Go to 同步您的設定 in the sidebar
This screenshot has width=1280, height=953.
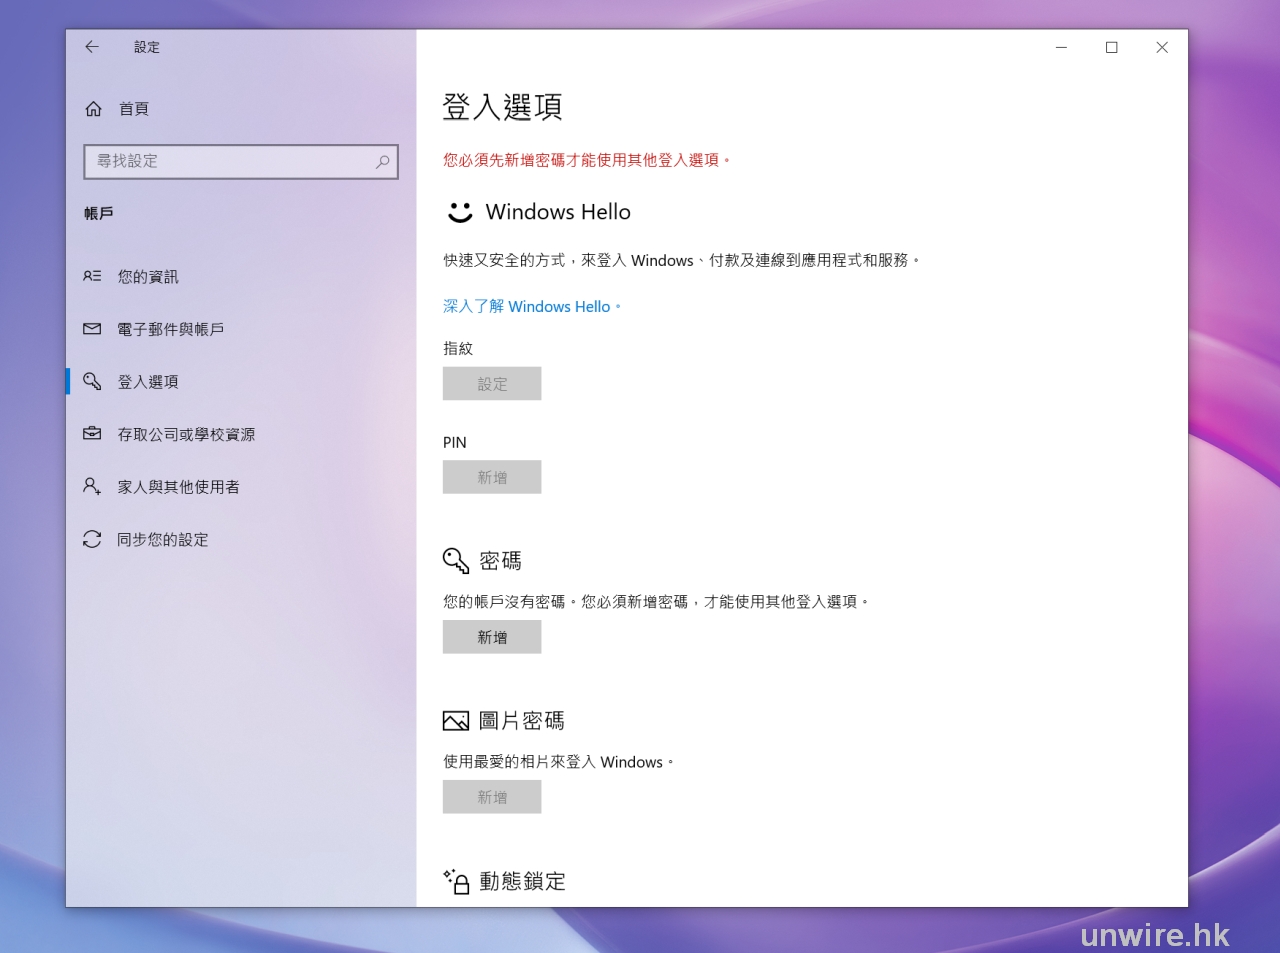click(x=163, y=540)
